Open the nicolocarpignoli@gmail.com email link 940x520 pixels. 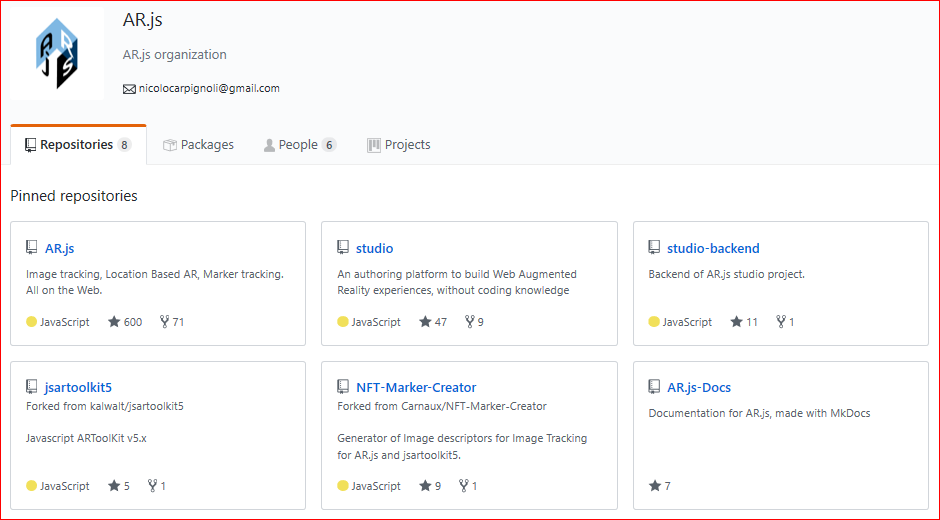209,88
